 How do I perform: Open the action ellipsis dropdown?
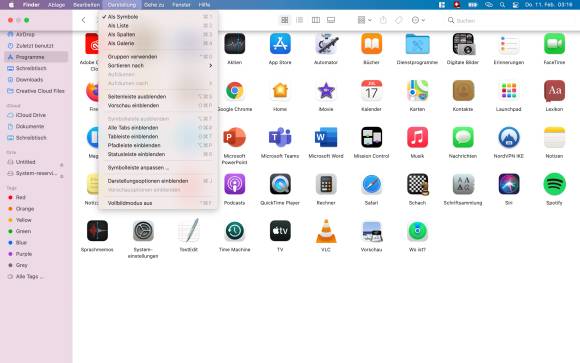[418, 20]
